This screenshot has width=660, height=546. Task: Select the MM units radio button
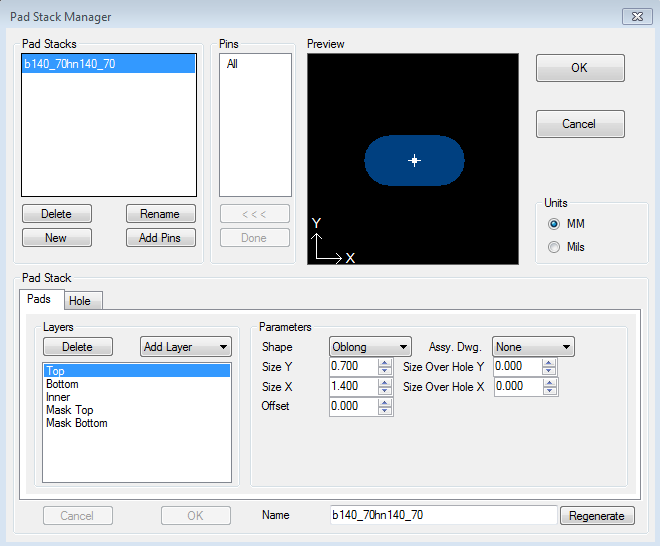coord(554,224)
